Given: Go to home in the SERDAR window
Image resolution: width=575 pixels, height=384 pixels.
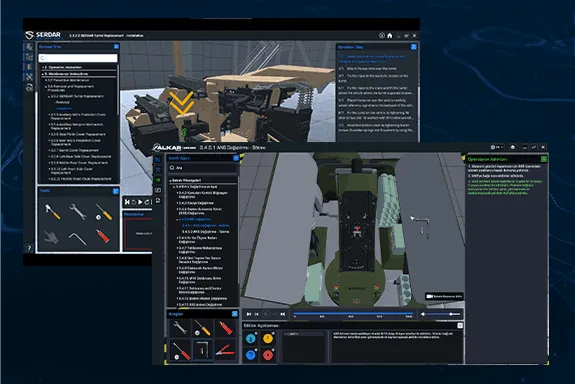Looking at the screenshot, I should click(390, 36).
